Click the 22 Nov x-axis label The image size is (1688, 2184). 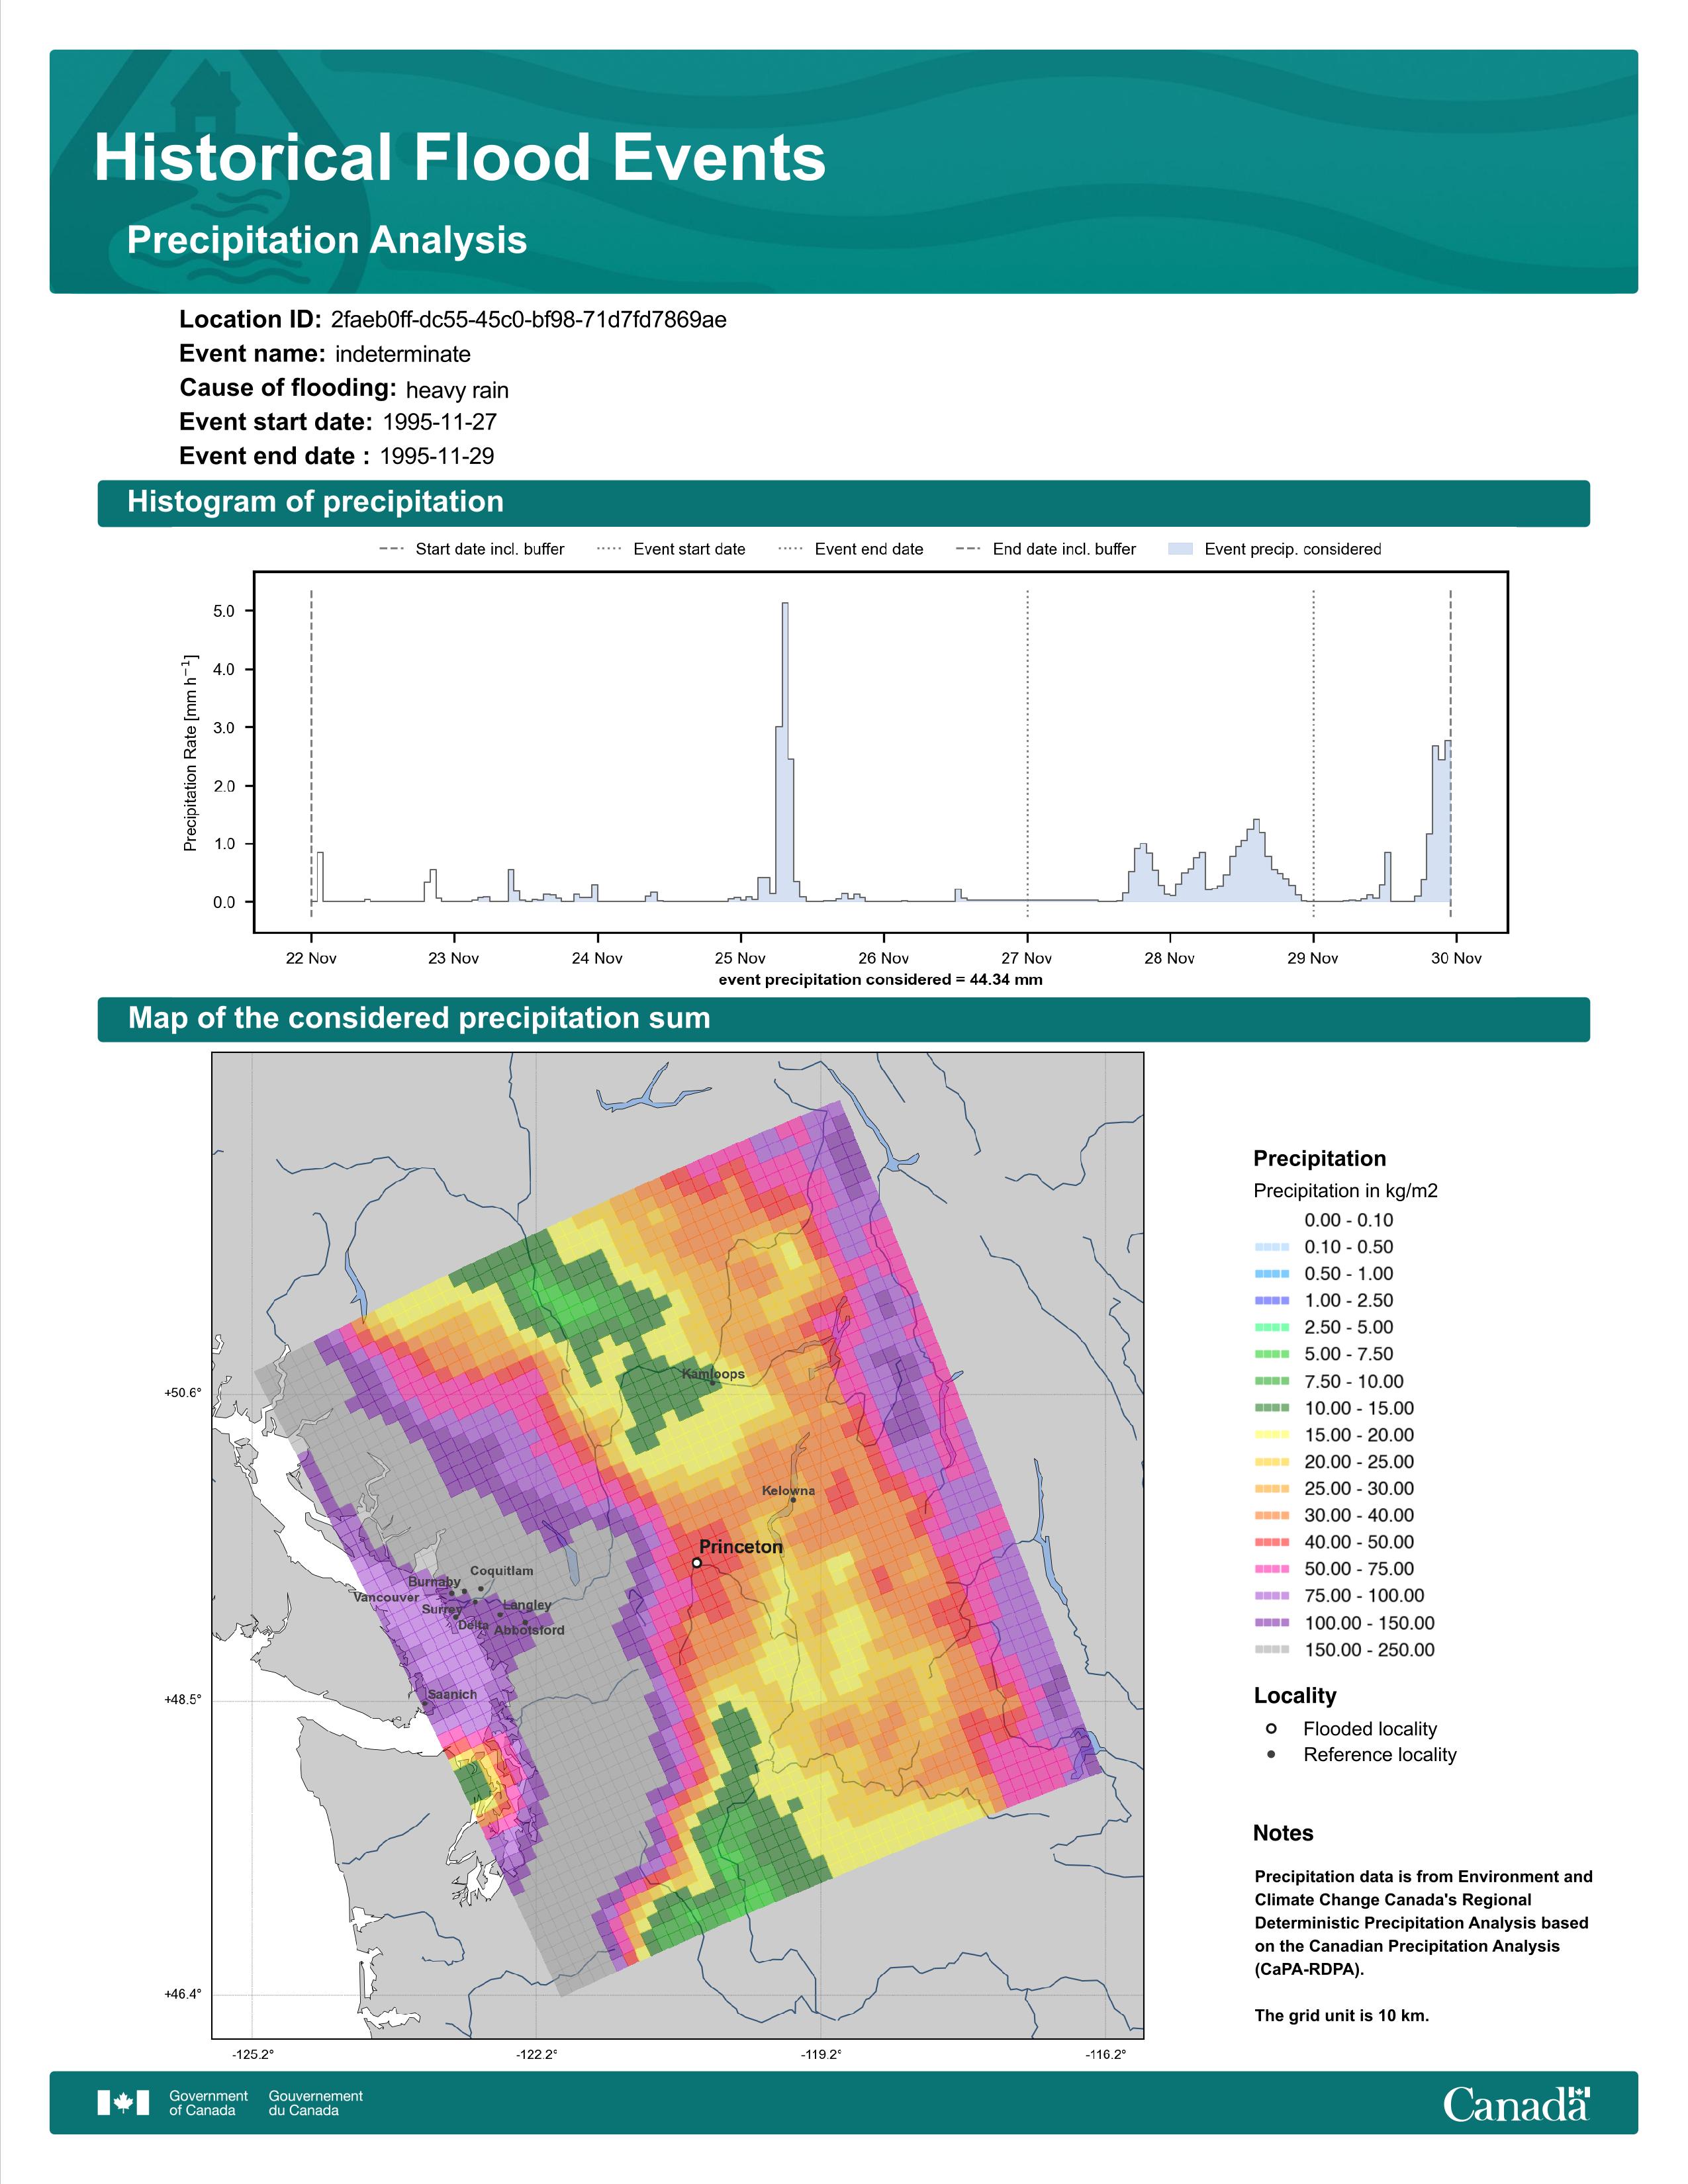[x=311, y=958]
